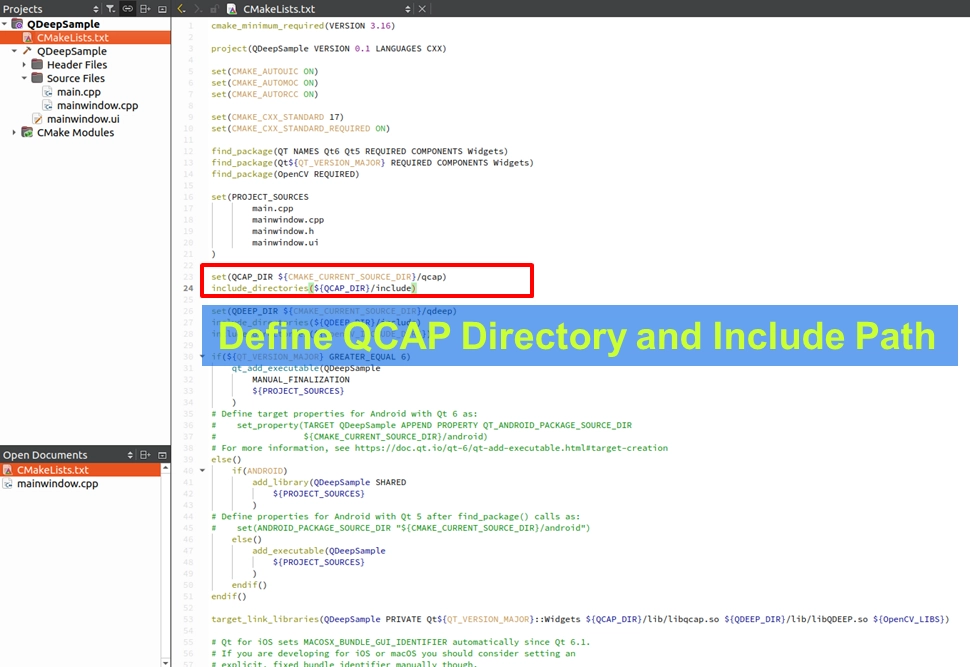Collapse the QDeepSample target node
Viewport: 970px width, 667px height.
[14, 51]
